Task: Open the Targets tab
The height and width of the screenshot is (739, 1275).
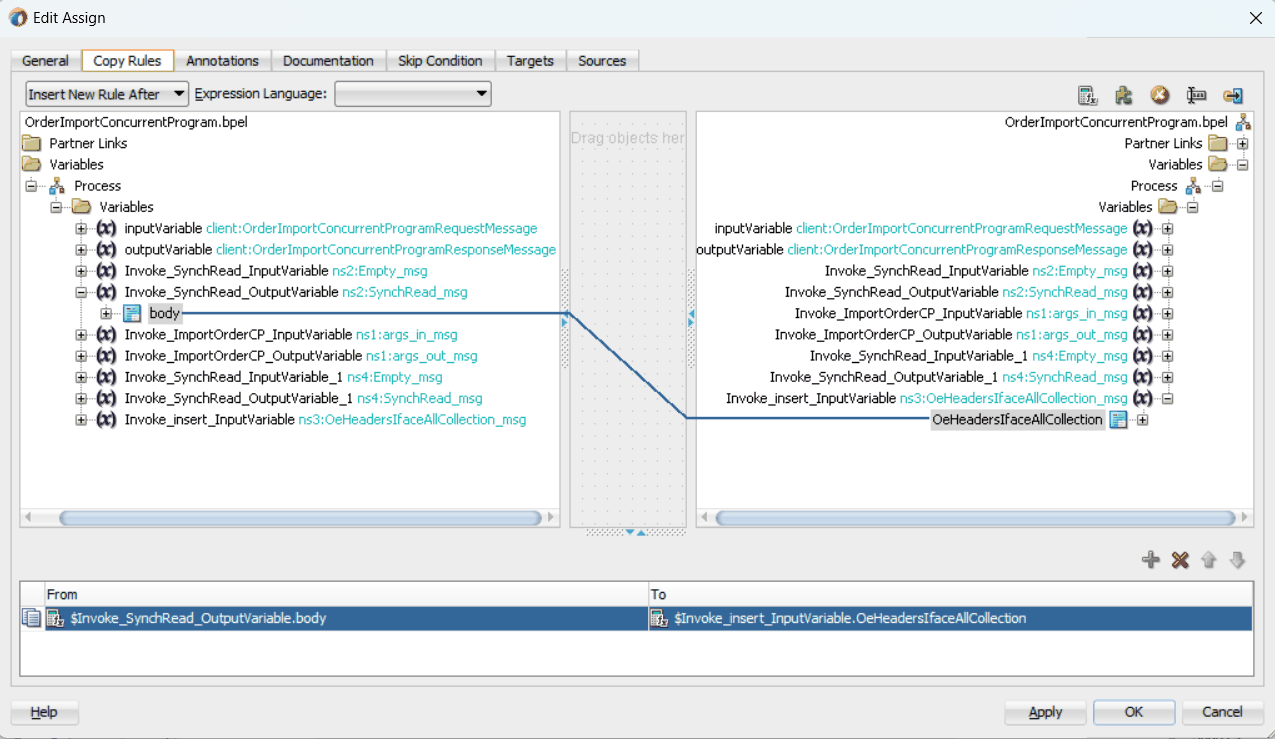Action: coord(530,61)
